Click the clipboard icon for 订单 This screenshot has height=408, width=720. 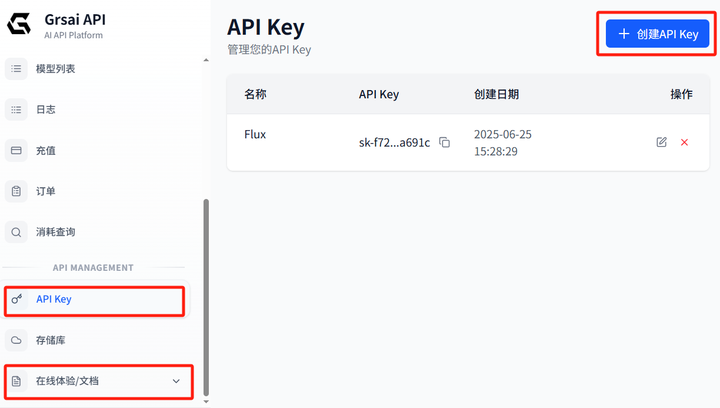[x=16, y=191]
